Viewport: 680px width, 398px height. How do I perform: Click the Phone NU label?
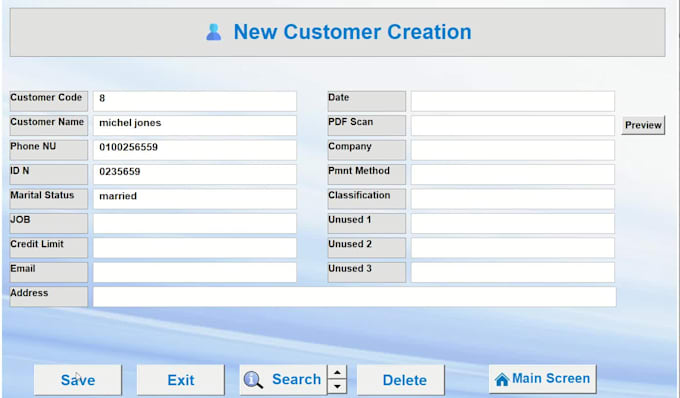(x=49, y=150)
